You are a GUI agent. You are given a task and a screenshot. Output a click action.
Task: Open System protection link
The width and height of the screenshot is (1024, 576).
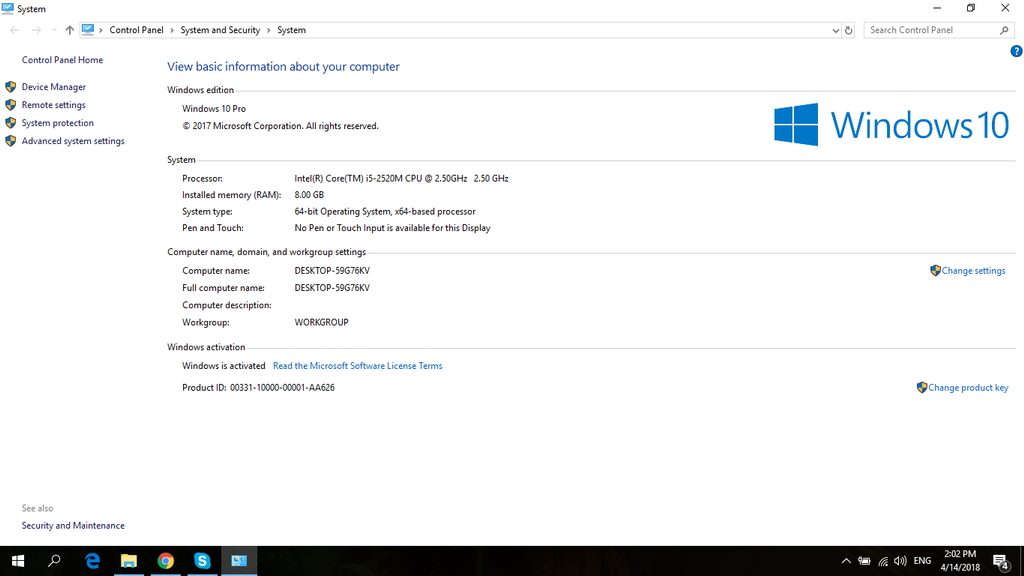(57, 123)
